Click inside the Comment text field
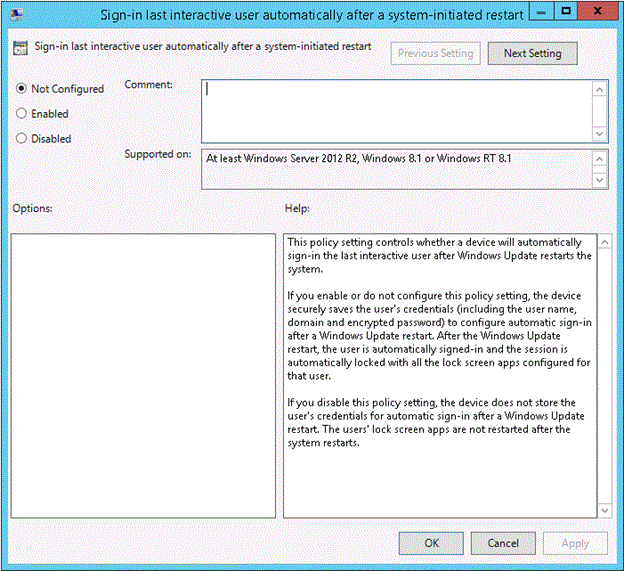 [396, 111]
